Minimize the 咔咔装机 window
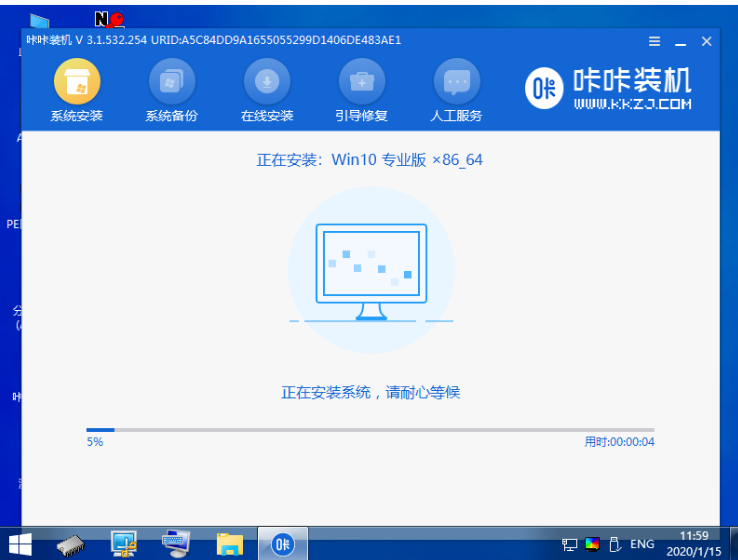This screenshot has width=738, height=560. (681, 41)
